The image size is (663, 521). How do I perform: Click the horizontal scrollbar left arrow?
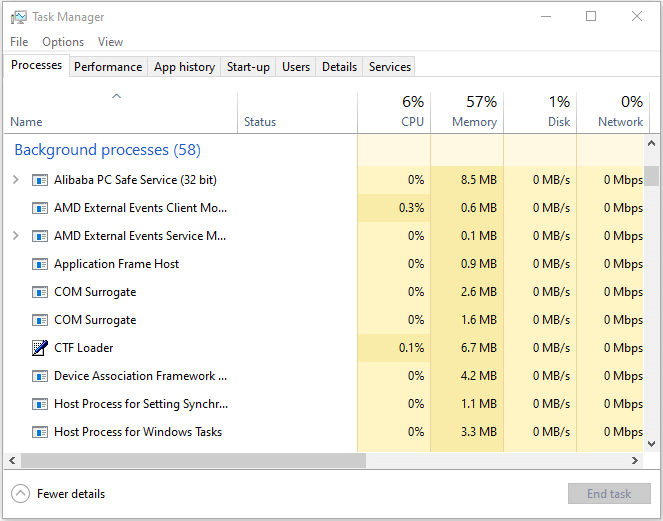pos(12,461)
